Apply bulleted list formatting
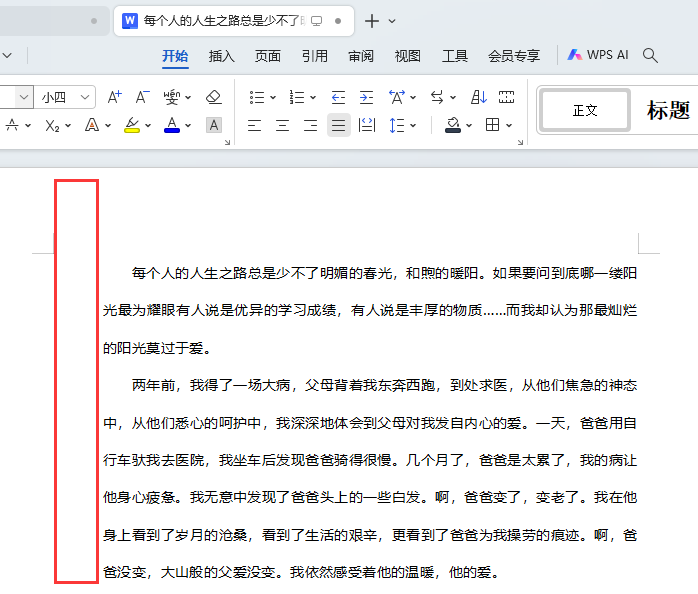 point(257,97)
